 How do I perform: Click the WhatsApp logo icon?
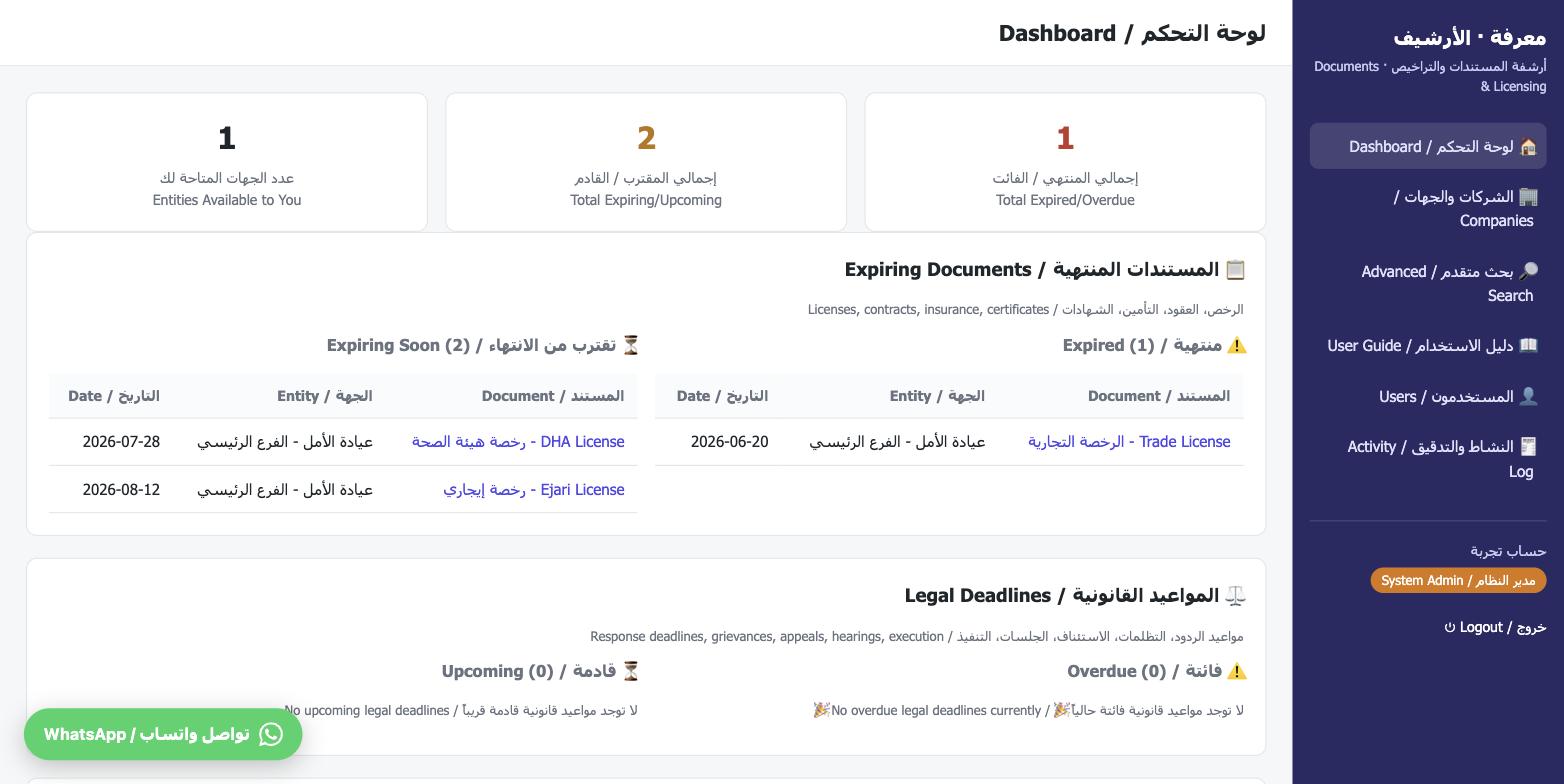(271, 734)
